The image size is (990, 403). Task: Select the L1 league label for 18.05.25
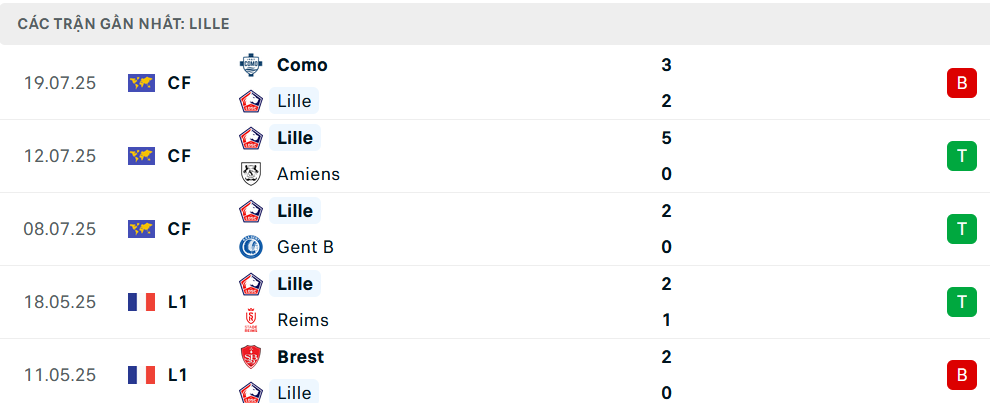coord(177,302)
